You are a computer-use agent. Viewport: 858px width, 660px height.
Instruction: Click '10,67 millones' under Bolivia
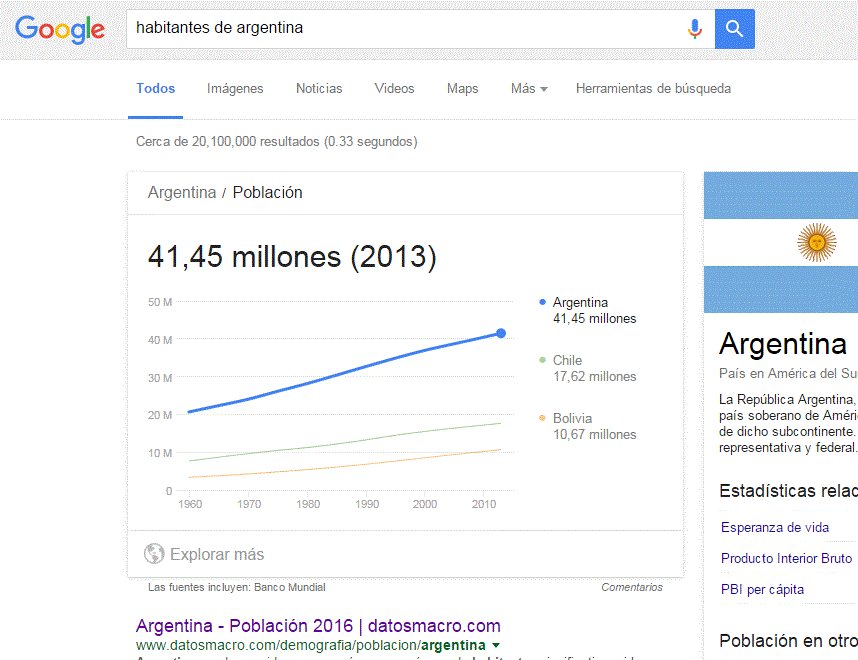click(x=595, y=435)
